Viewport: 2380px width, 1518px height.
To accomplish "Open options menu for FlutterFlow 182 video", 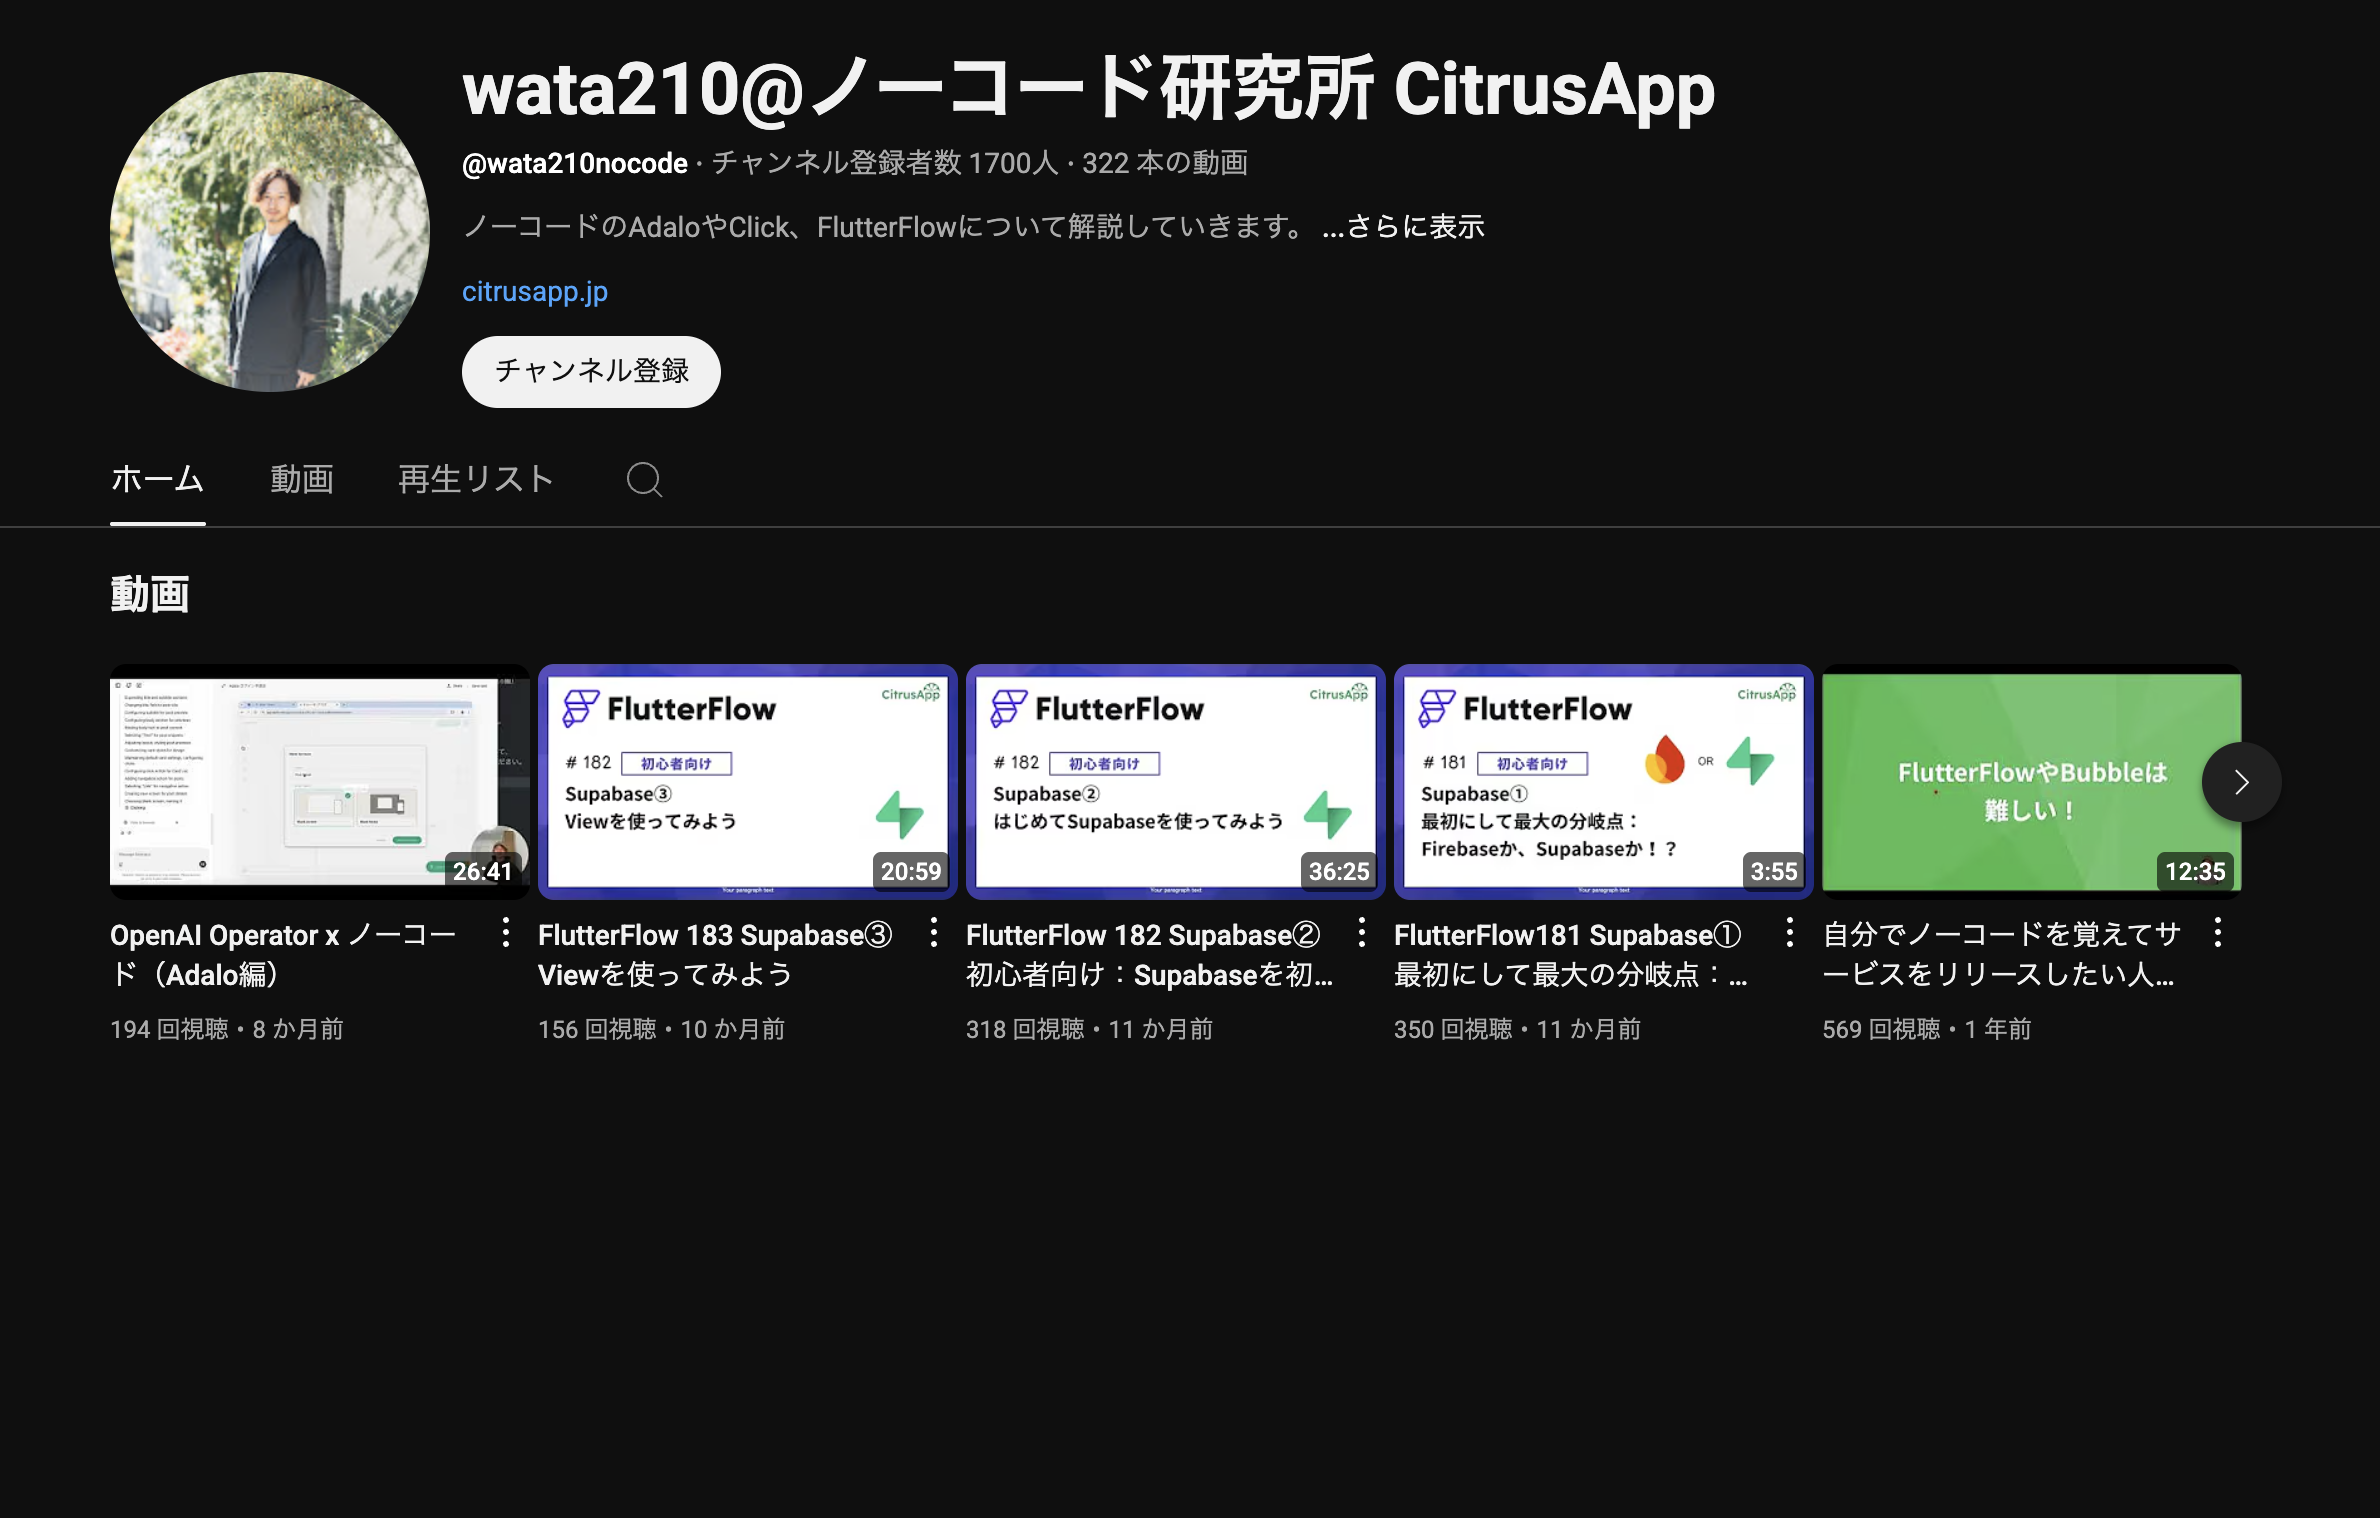I will click(1360, 932).
